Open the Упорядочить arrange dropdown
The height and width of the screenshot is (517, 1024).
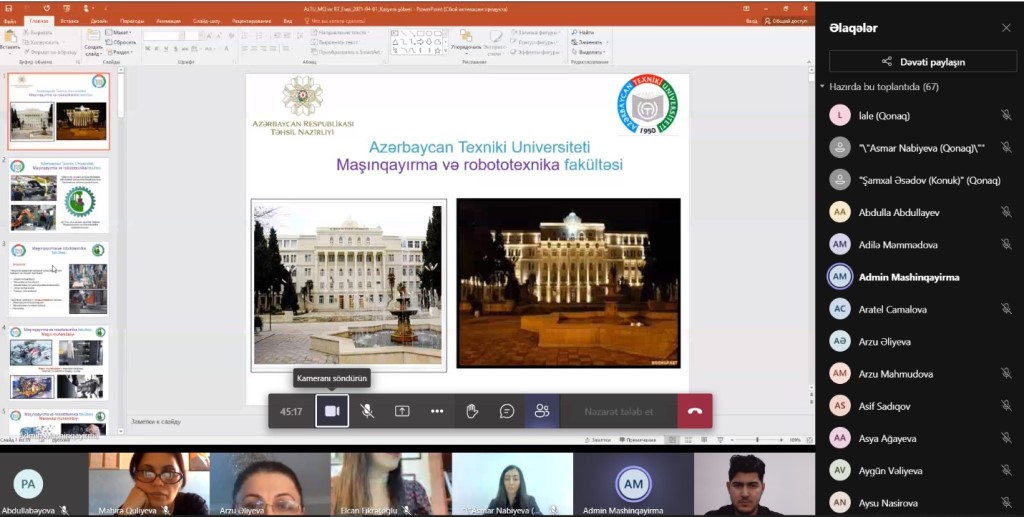[466, 40]
